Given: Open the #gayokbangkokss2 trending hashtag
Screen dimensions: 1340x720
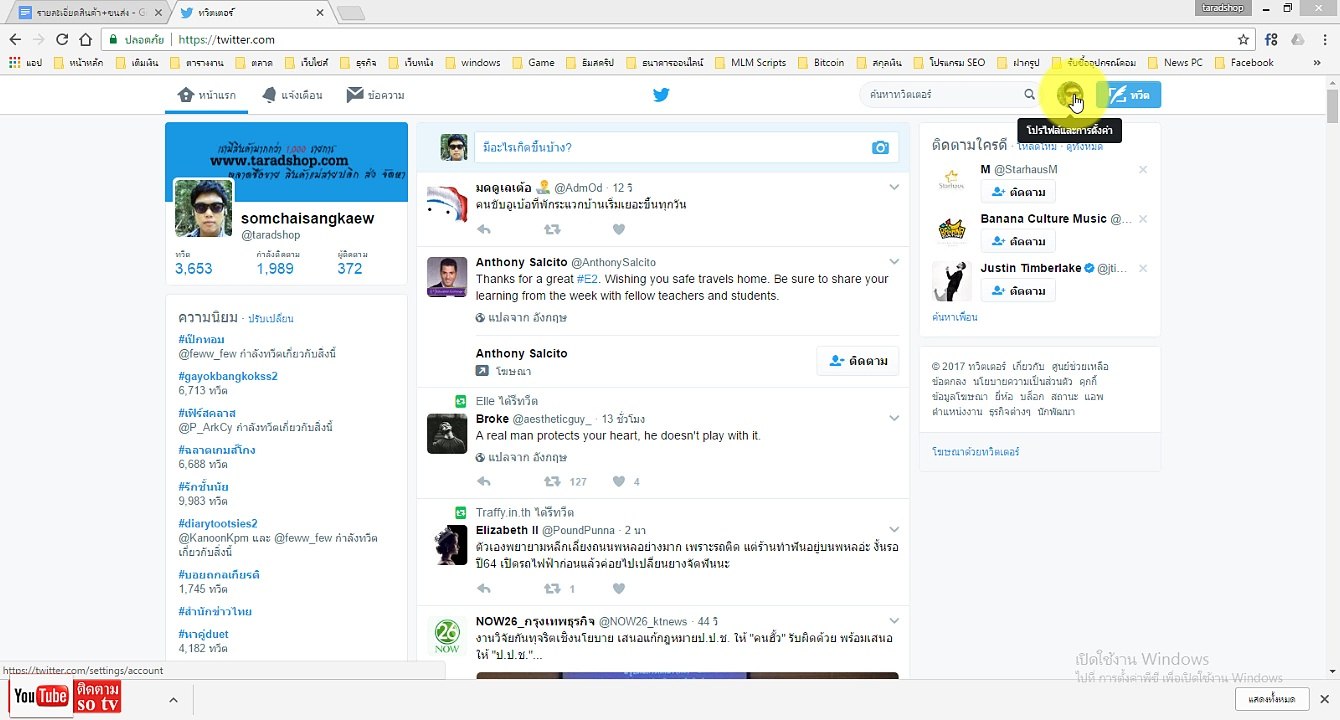Looking at the screenshot, I should pos(228,376).
